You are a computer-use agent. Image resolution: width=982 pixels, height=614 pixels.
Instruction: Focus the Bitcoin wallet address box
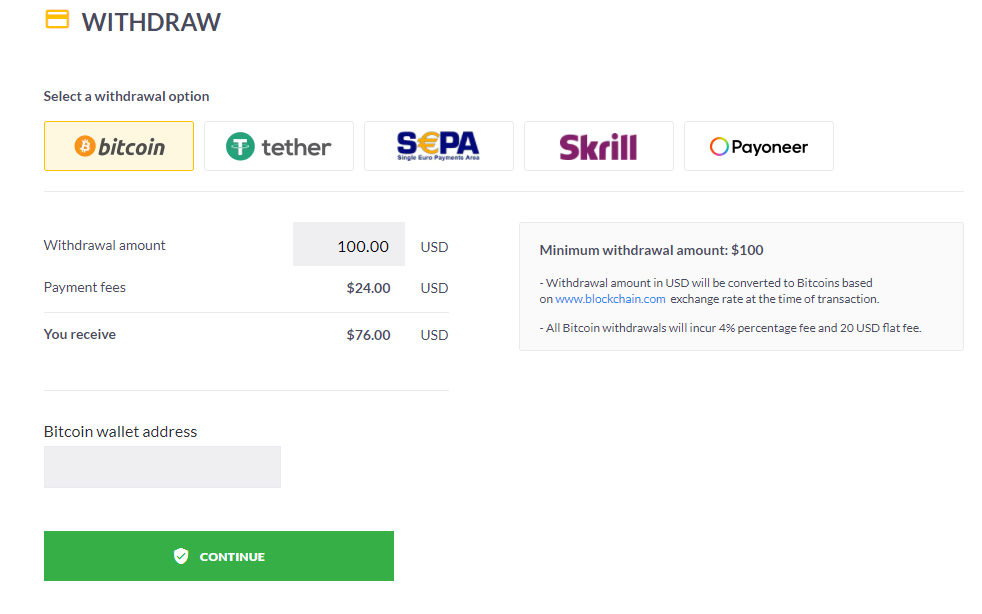coord(162,467)
